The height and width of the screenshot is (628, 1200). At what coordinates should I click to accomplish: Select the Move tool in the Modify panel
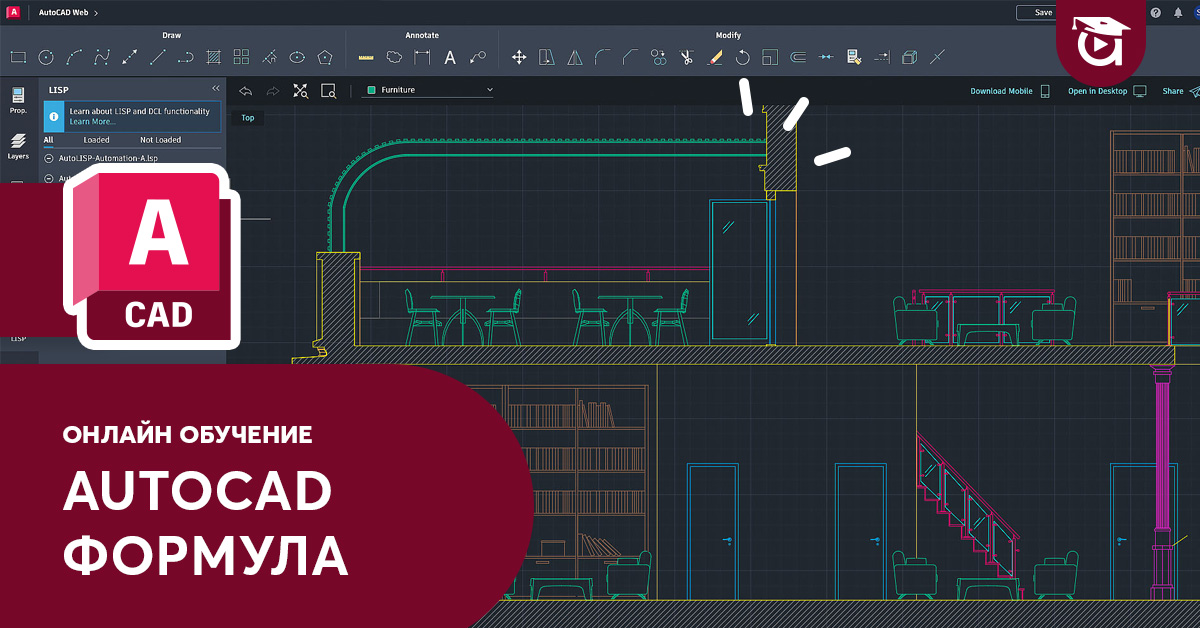pyautogui.click(x=519, y=57)
